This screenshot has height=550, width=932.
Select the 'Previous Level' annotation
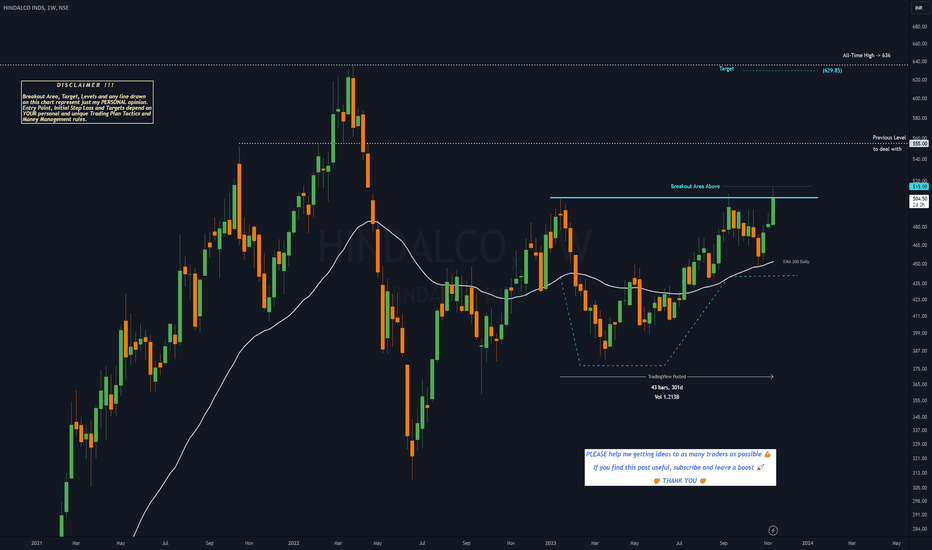point(889,138)
